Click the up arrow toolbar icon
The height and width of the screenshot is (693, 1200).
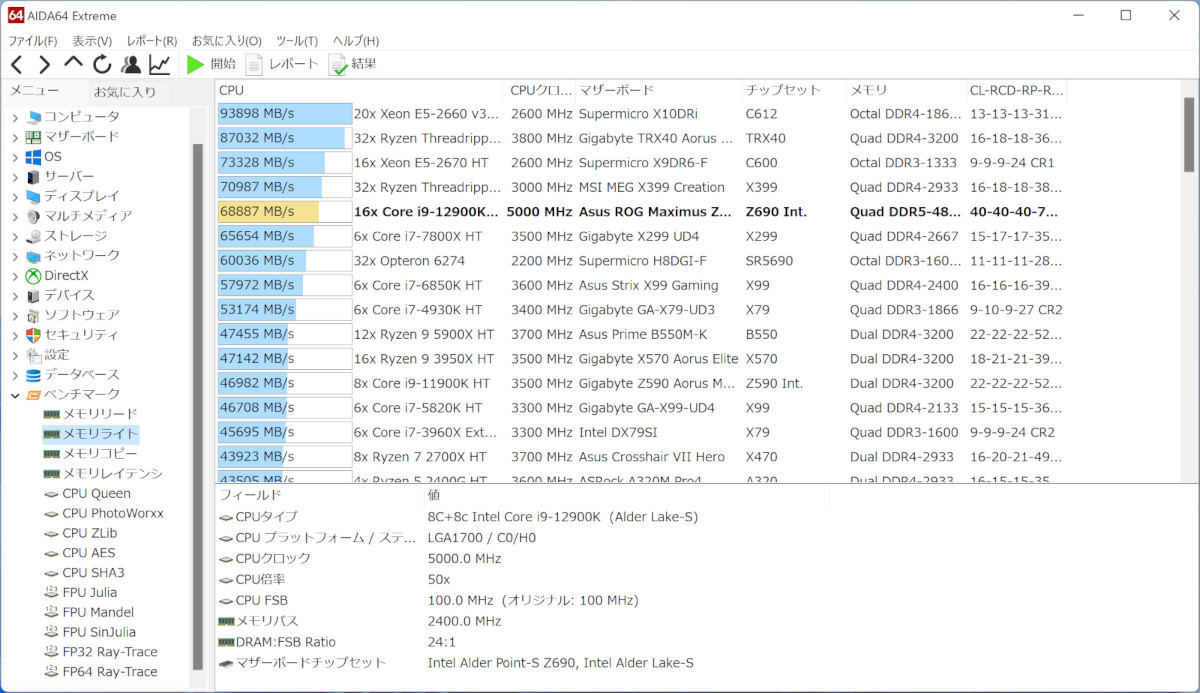(73, 65)
